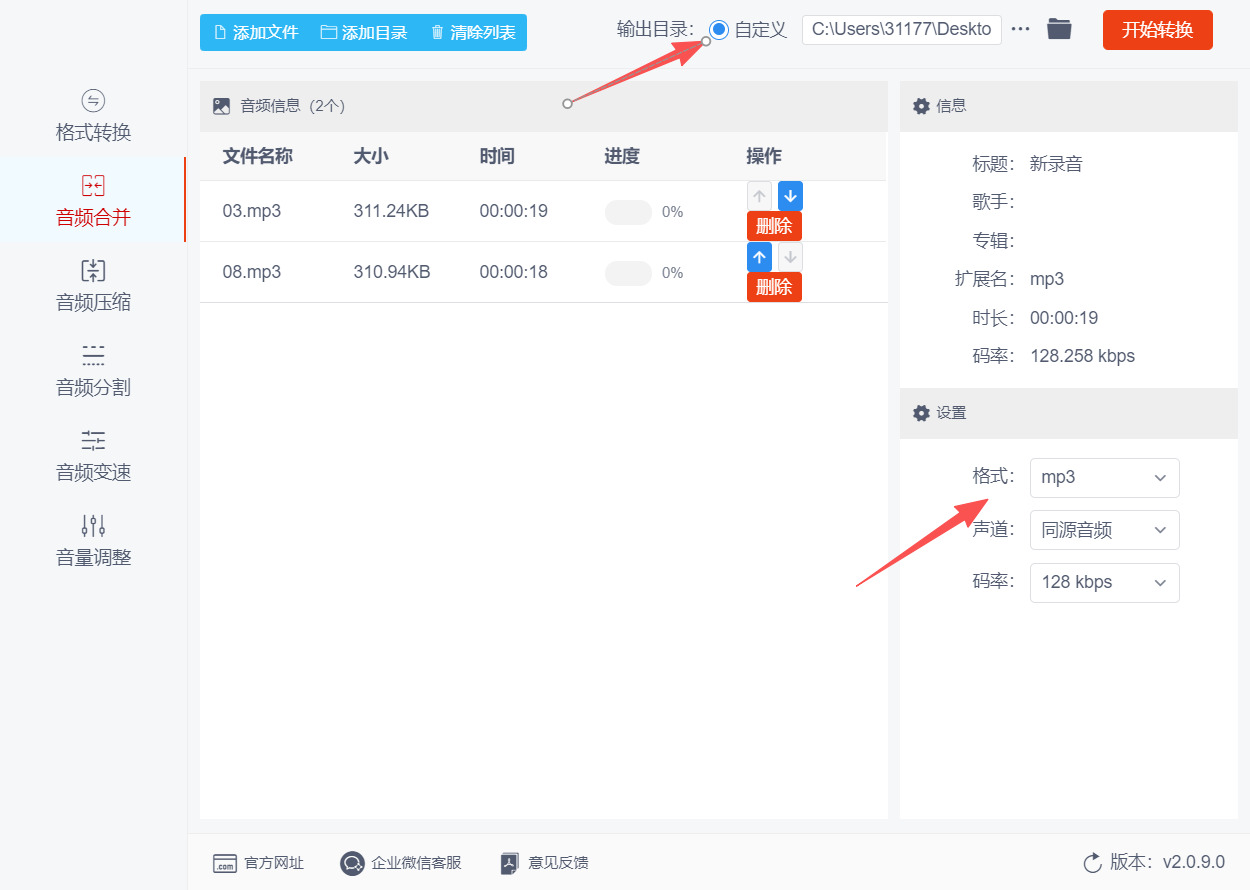Delete 08.mp3 using its 删除 button
Viewport: 1250px width, 890px height.
774,287
